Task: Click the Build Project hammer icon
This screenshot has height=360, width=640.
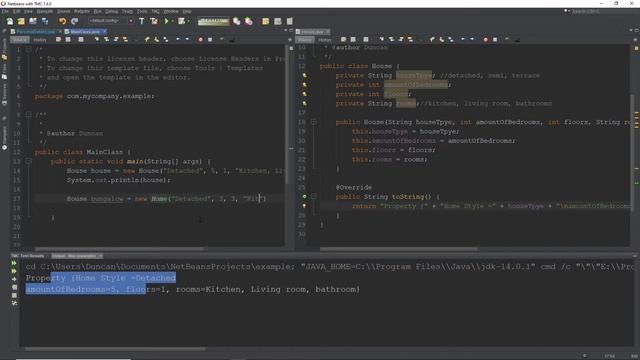Action: tap(142, 21)
